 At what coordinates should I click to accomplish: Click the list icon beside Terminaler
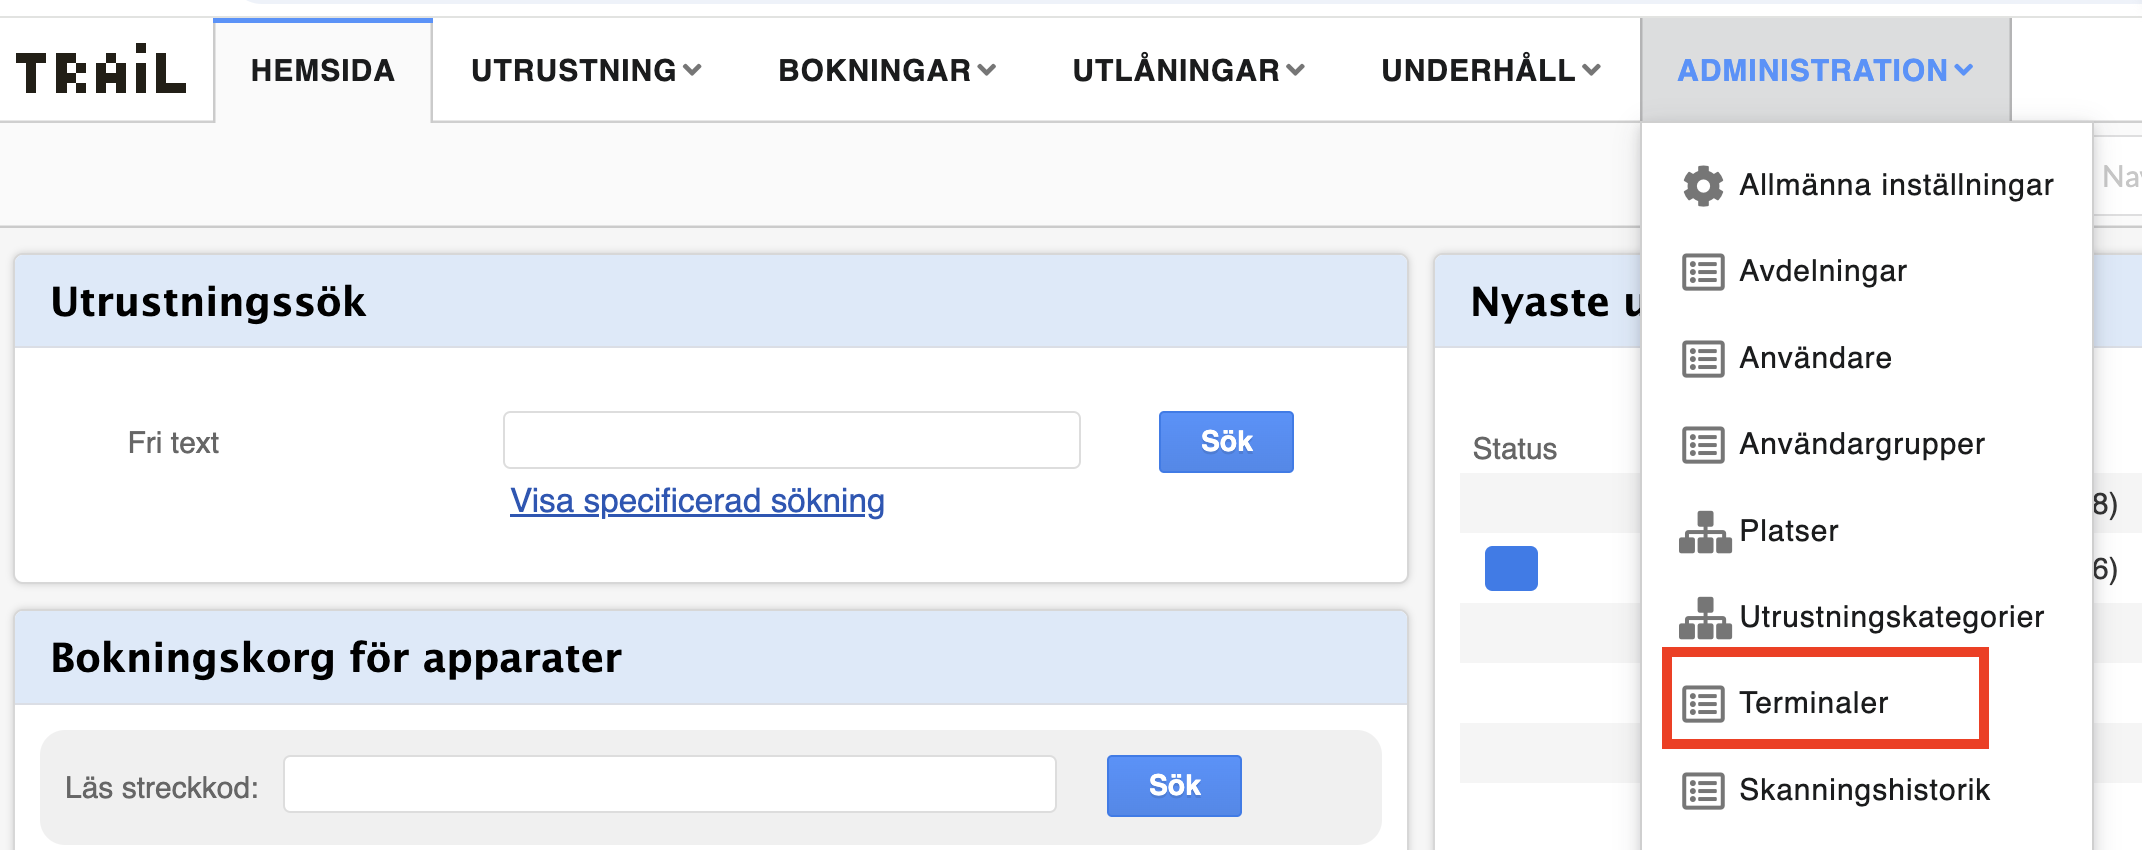1703,704
